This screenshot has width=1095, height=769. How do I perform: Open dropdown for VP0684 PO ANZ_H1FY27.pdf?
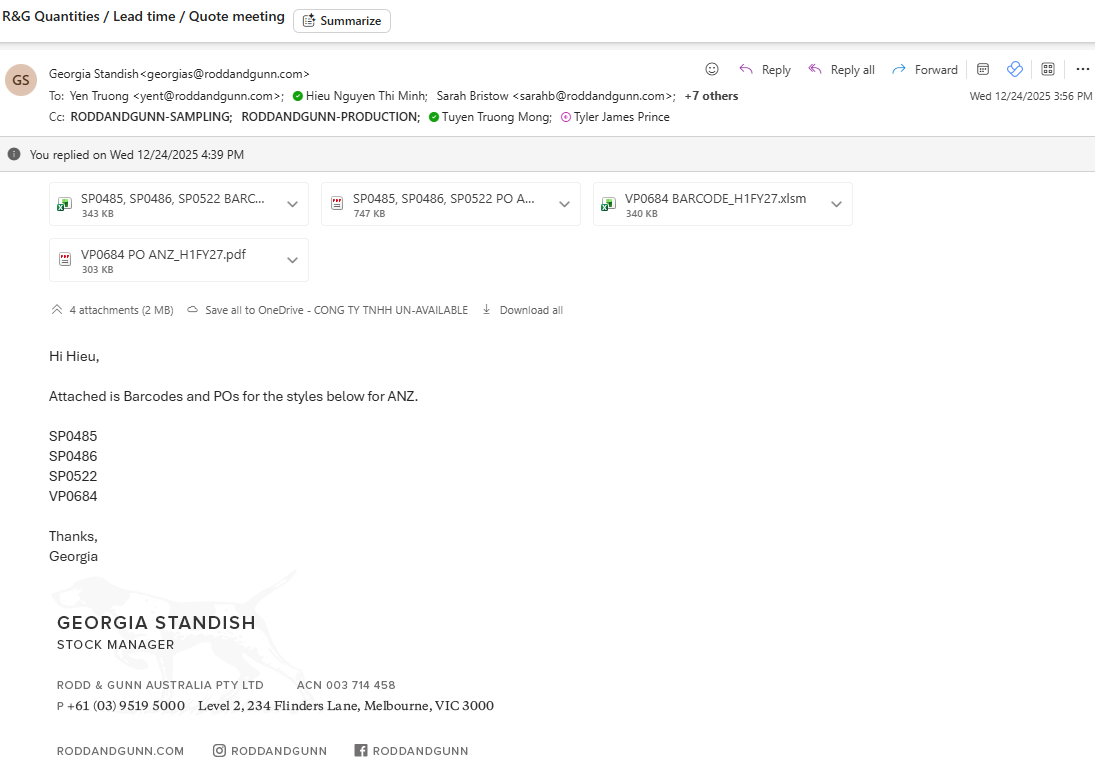tap(292, 260)
